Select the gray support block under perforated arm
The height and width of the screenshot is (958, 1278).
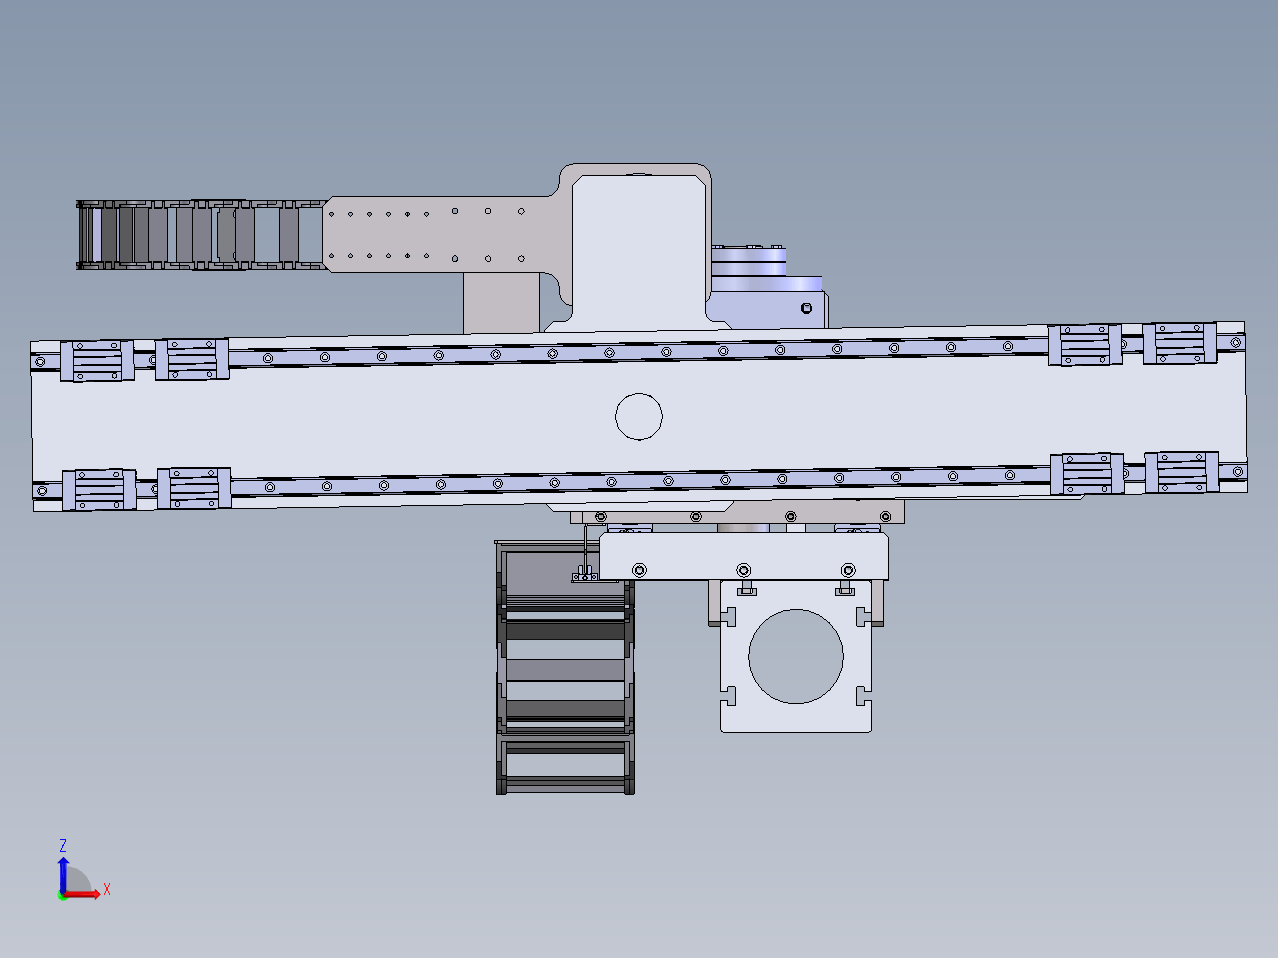pyautogui.click(x=503, y=303)
